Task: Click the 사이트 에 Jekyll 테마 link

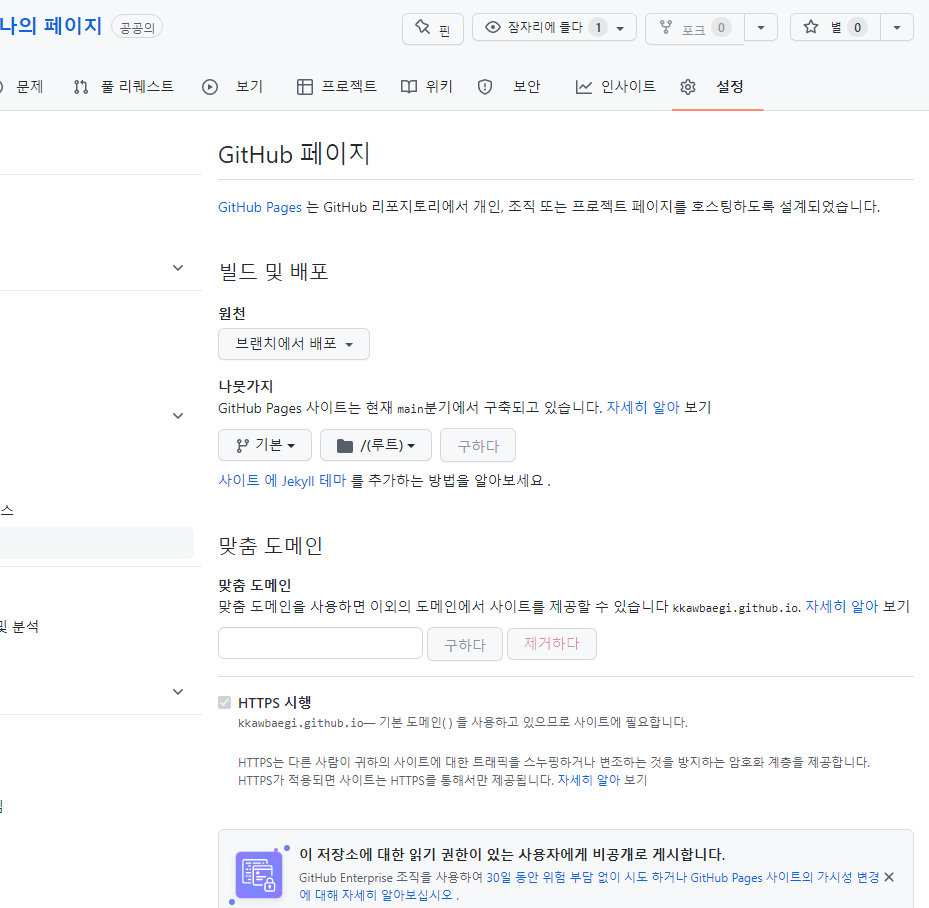Action: coord(282,480)
